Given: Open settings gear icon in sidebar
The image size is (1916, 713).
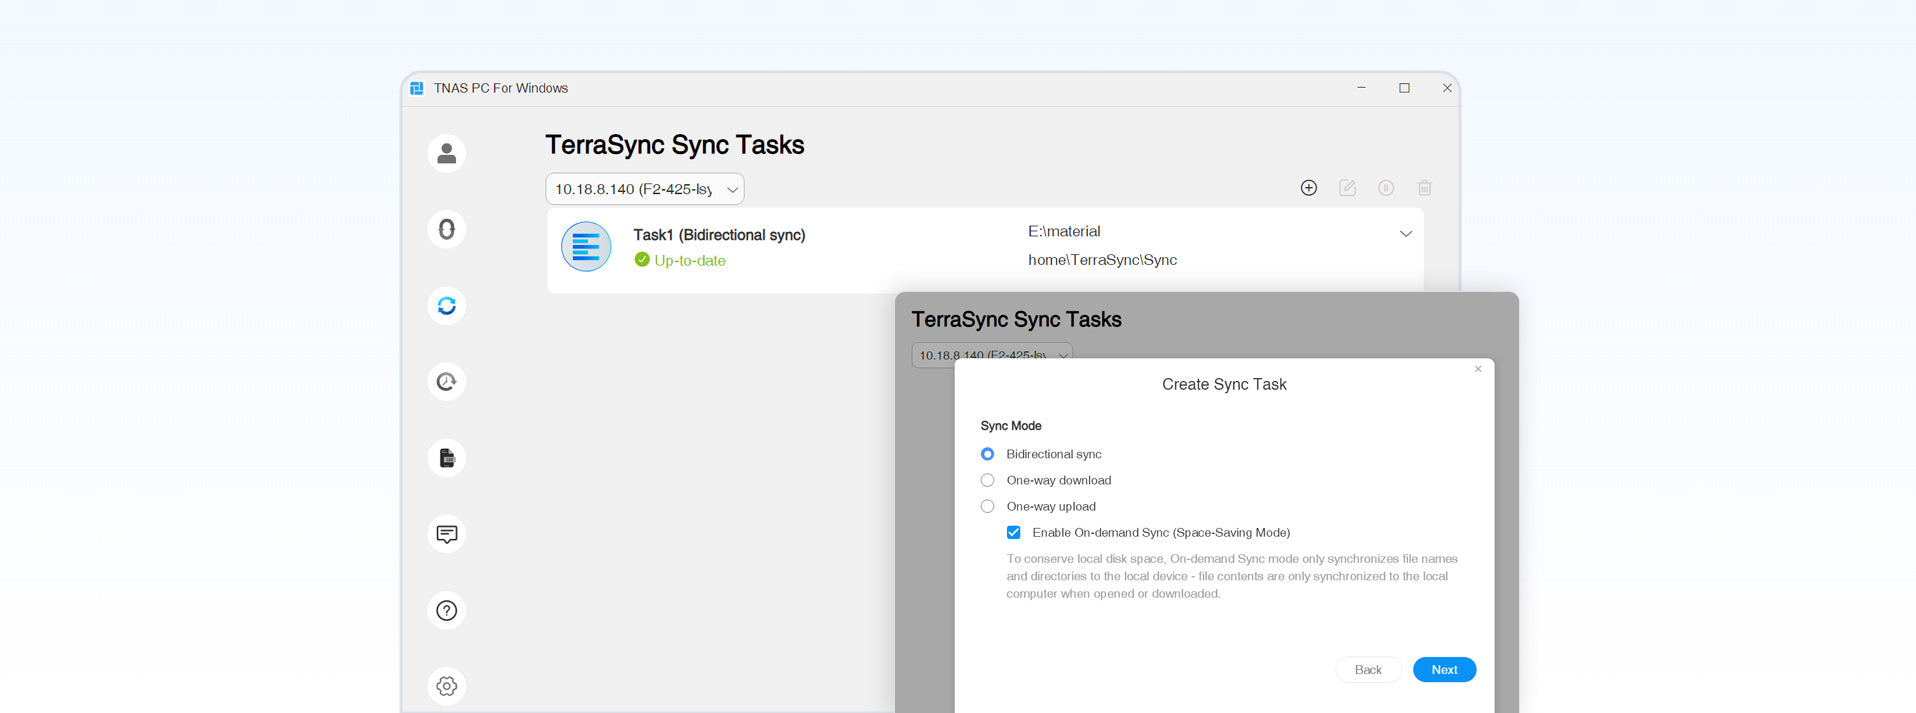Looking at the screenshot, I should 446,686.
